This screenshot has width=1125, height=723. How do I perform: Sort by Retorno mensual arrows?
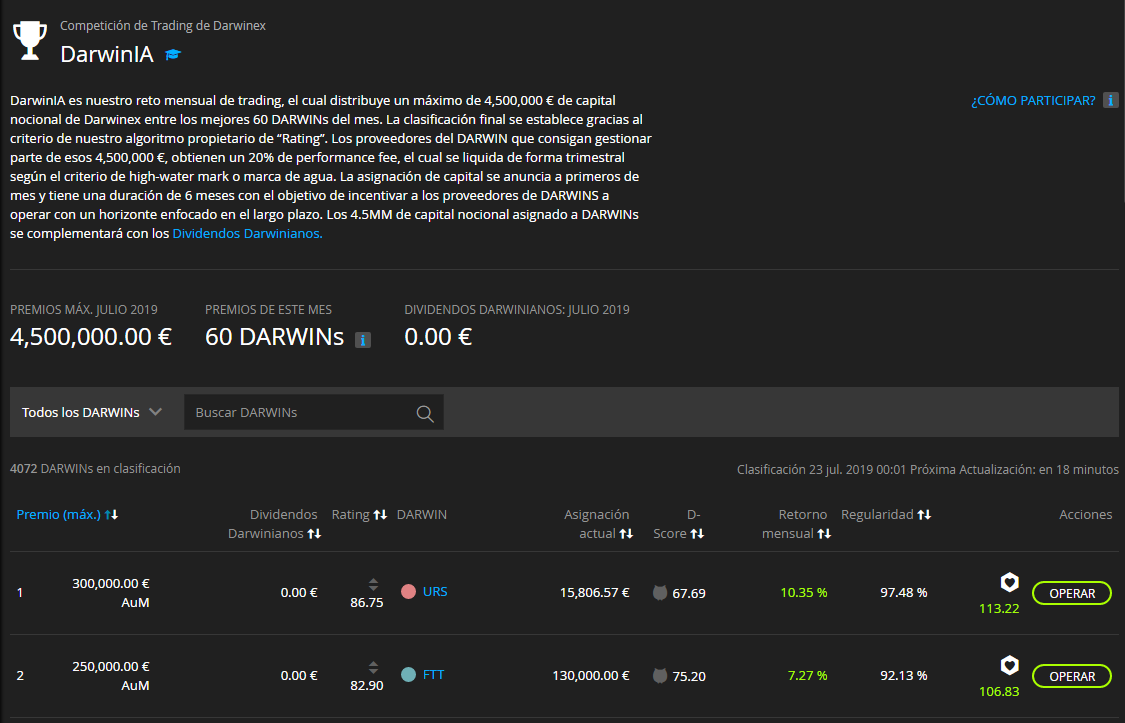pyautogui.click(x=824, y=534)
